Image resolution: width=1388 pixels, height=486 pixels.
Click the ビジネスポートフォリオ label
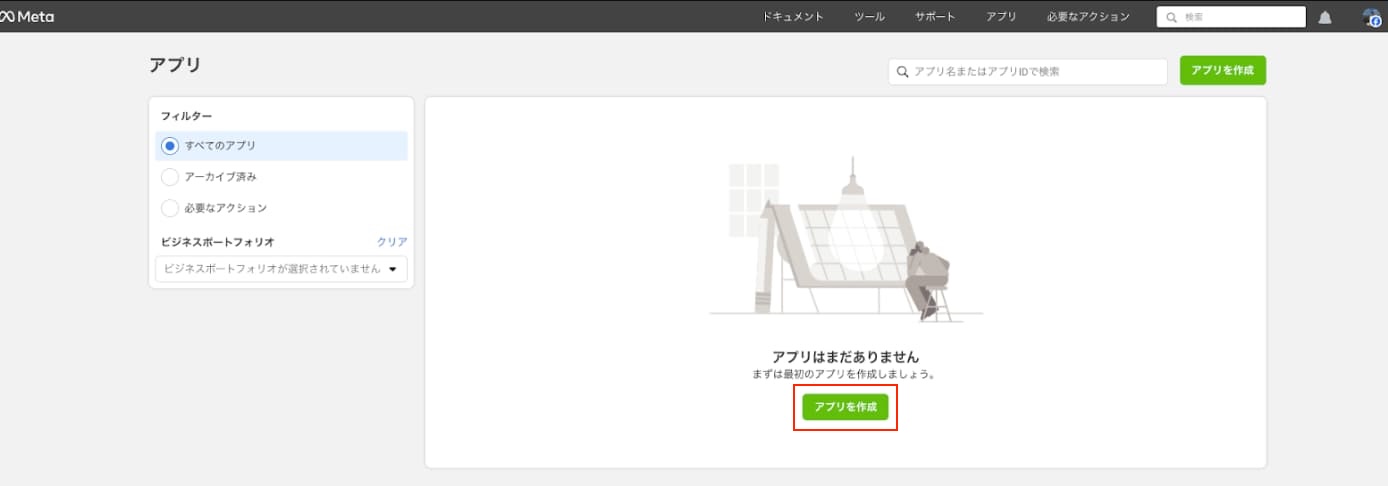pyautogui.click(x=217, y=242)
